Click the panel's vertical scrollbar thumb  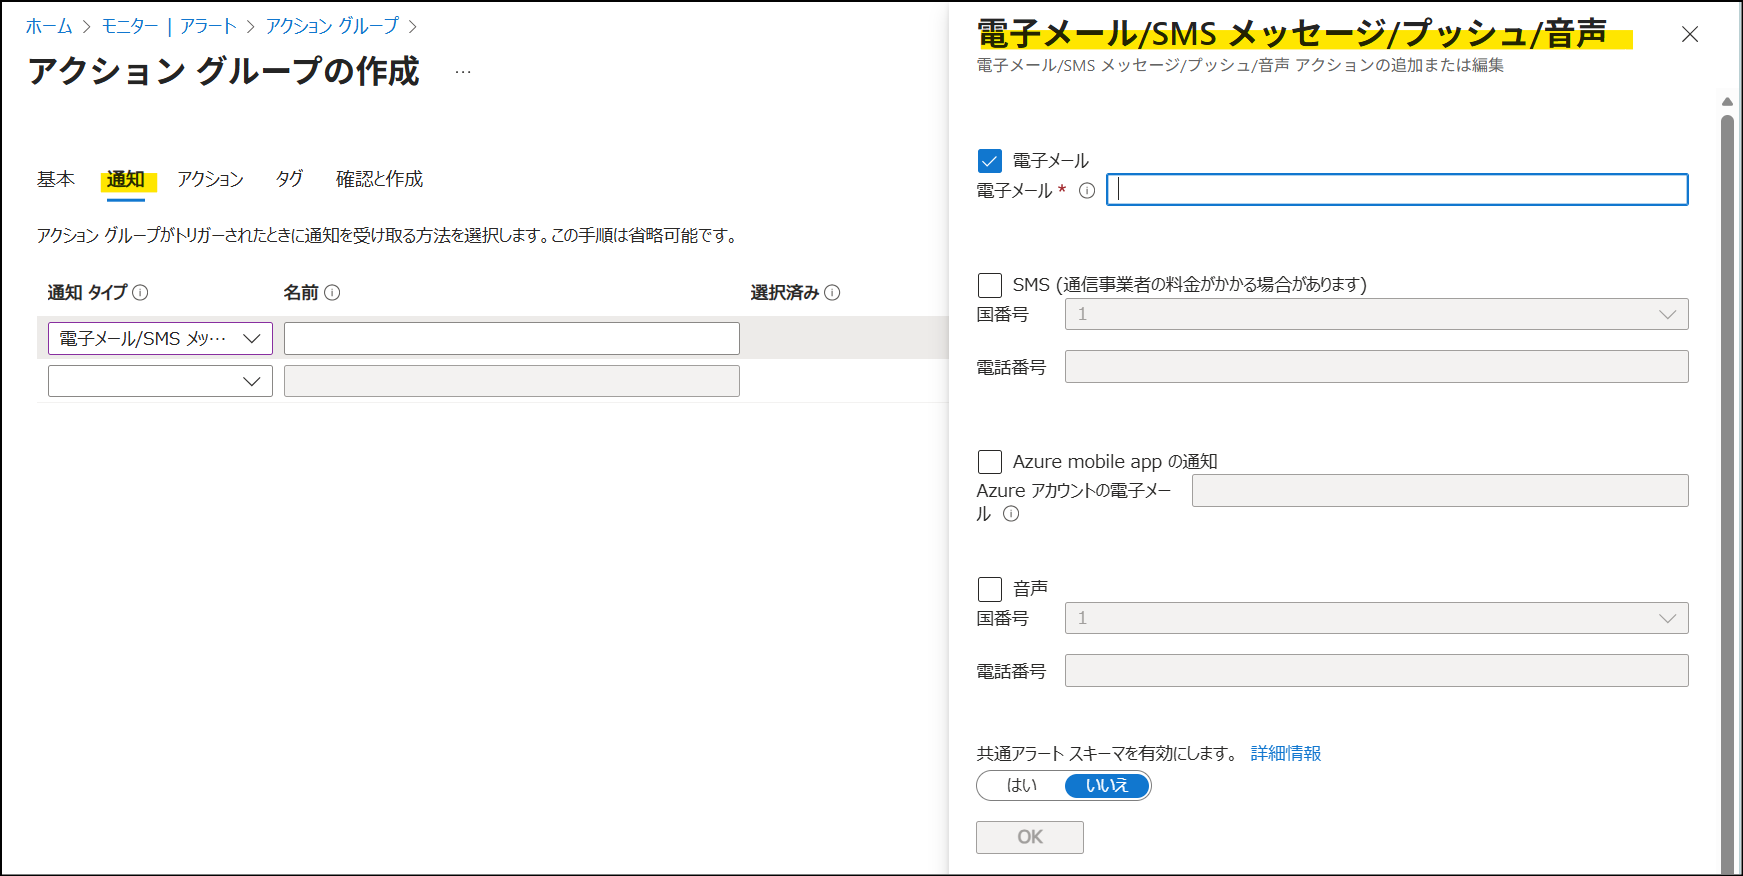(1727, 494)
